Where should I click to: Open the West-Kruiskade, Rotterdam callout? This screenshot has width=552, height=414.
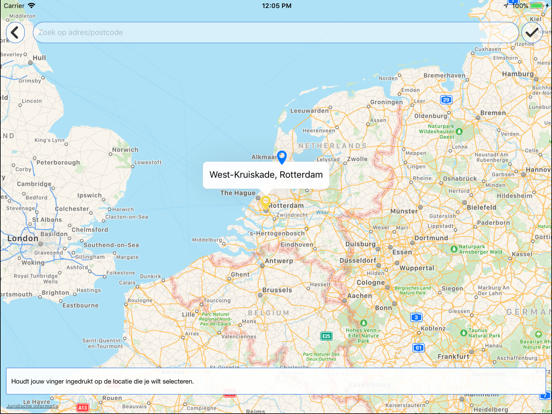(x=266, y=175)
